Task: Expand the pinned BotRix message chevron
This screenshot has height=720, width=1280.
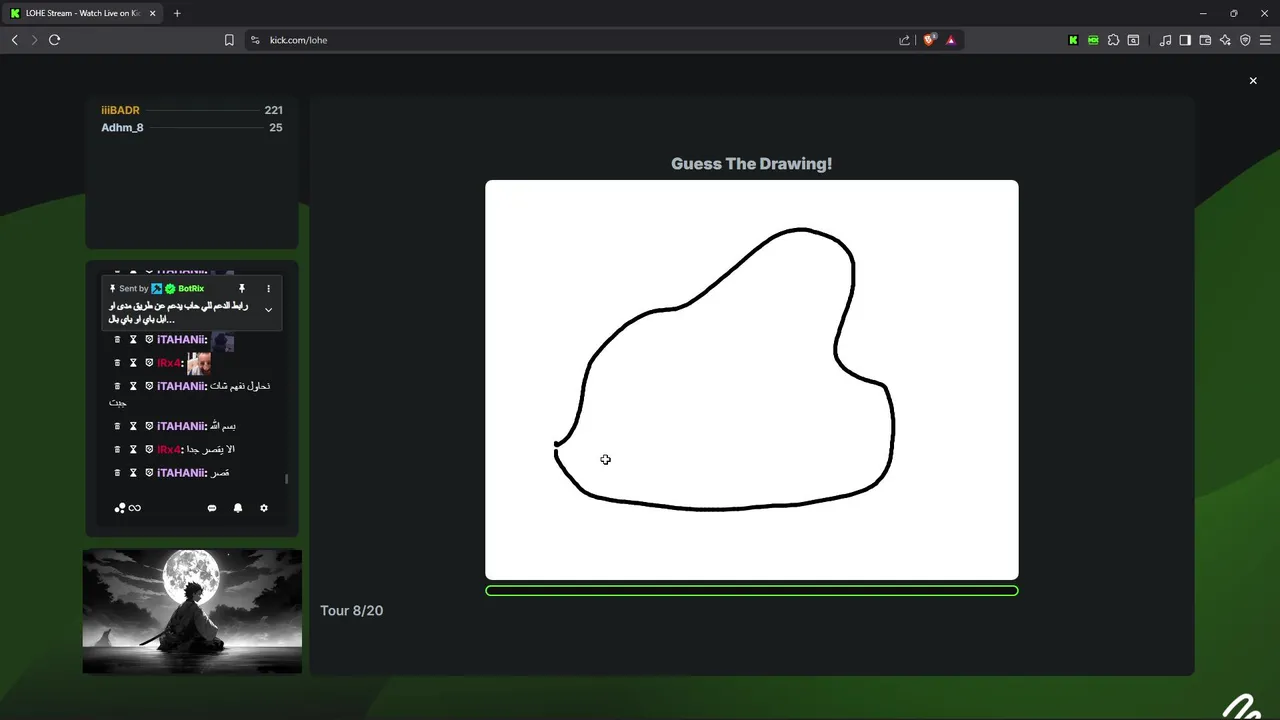Action: (x=268, y=310)
